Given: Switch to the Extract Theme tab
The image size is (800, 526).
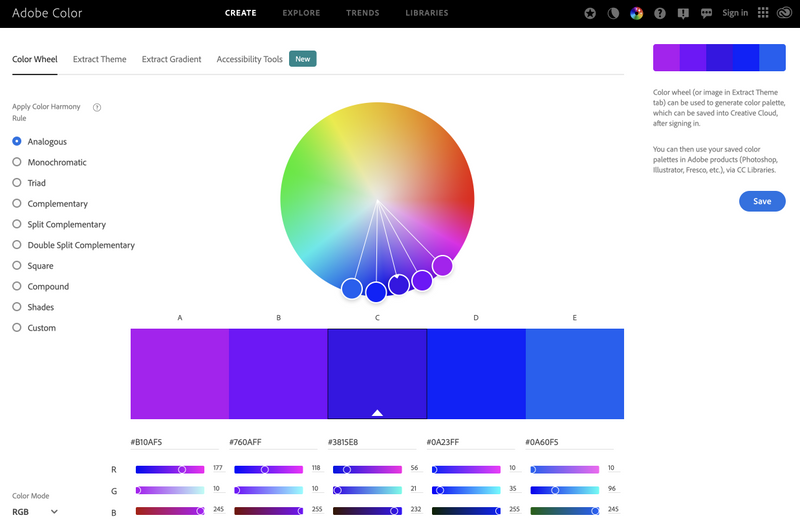Looking at the screenshot, I should click(x=99, y=59).
